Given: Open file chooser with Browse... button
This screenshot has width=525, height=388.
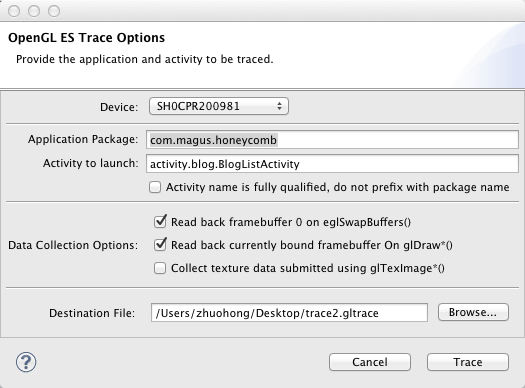Looking at the screenshot, I should pos(473,312).
